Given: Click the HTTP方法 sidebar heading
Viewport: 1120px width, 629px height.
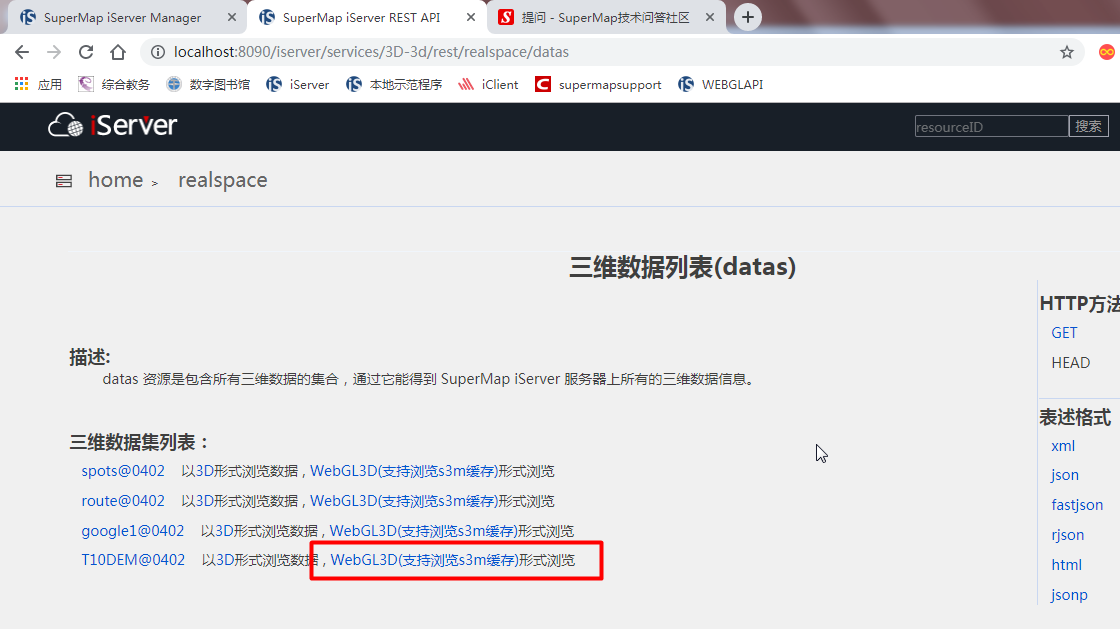Looking at the screenshot, I should [1079, 304].
